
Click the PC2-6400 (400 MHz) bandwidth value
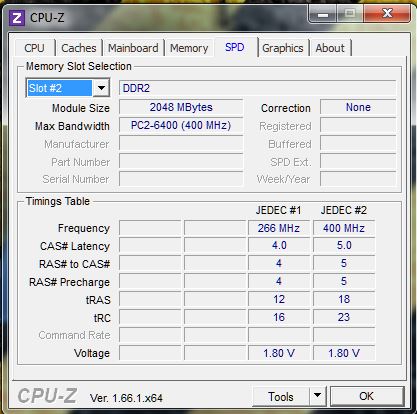coord(181,126)
